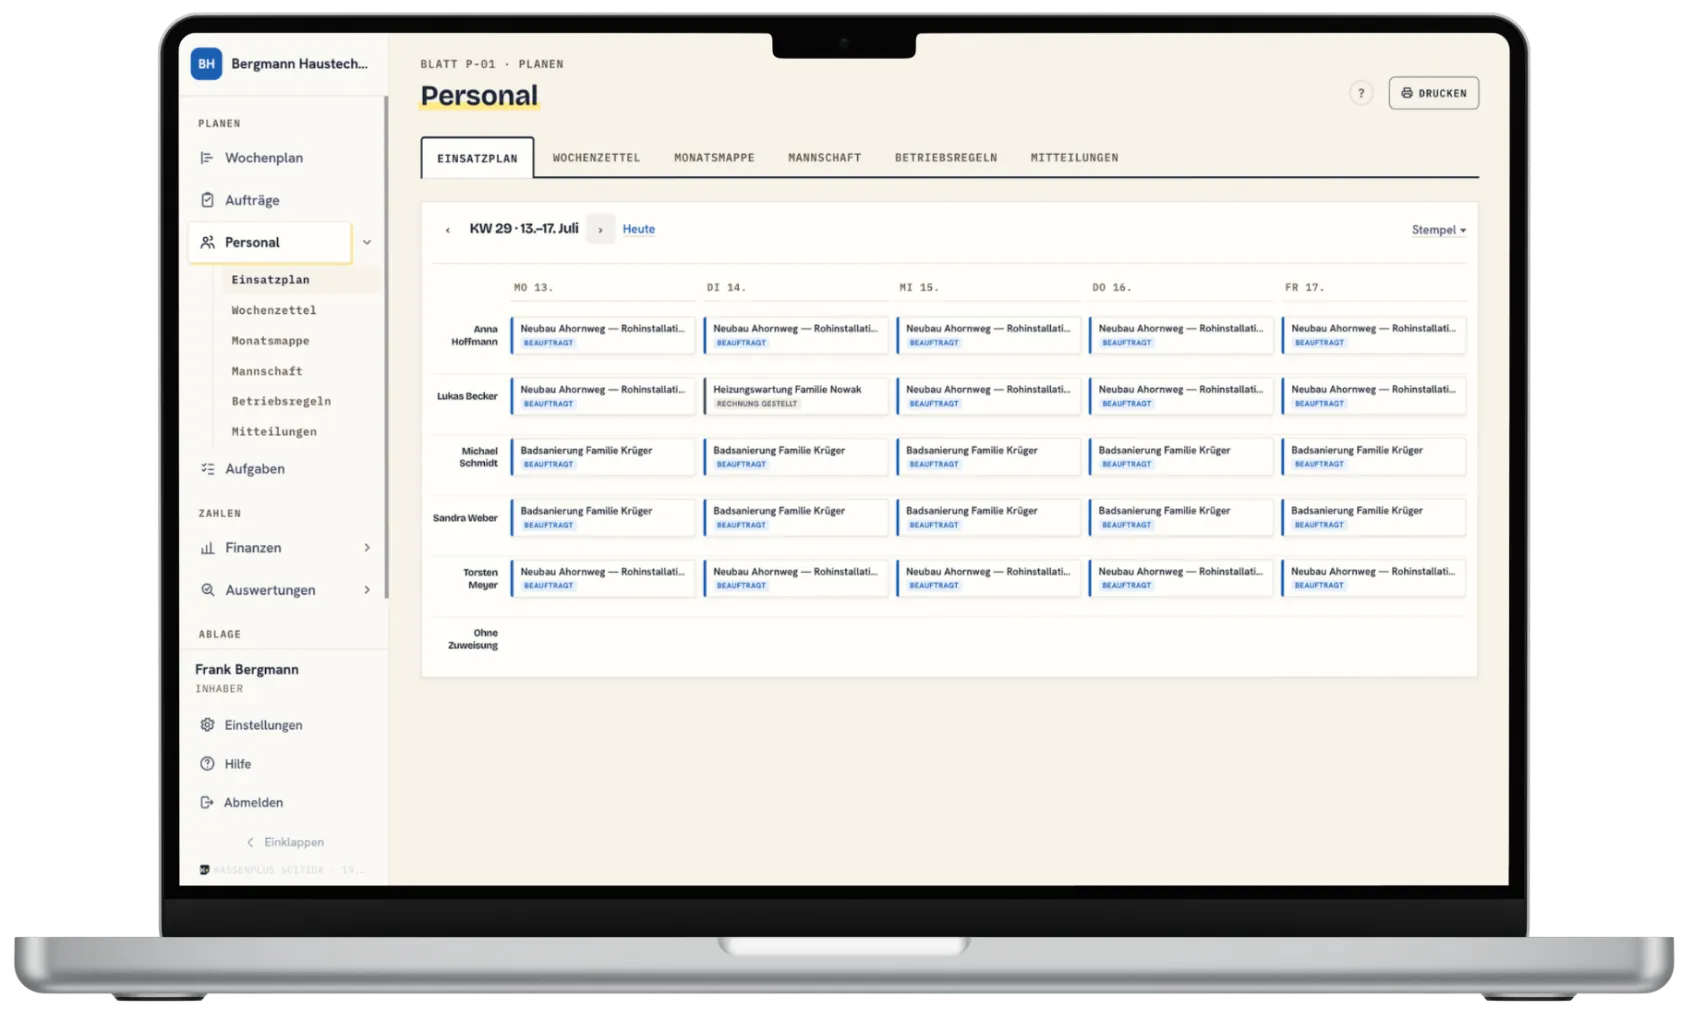Click the Rechnung gestellt status badge
Image resolution: width=1688 pixels, height=1013 pixels.
coord(757,404)
